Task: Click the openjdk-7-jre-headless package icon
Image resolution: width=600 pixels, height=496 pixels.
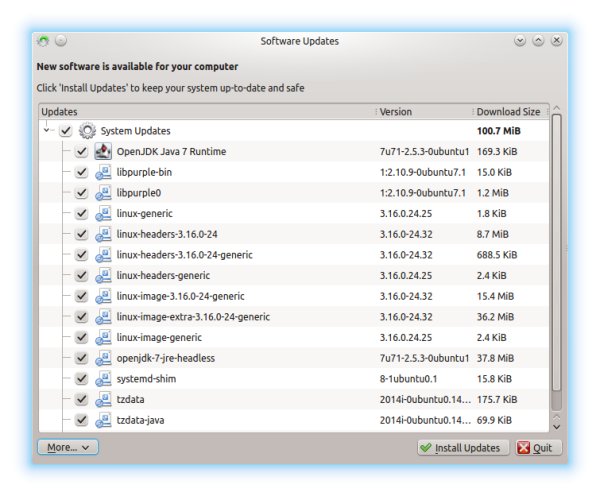Action: click(103, 358)
